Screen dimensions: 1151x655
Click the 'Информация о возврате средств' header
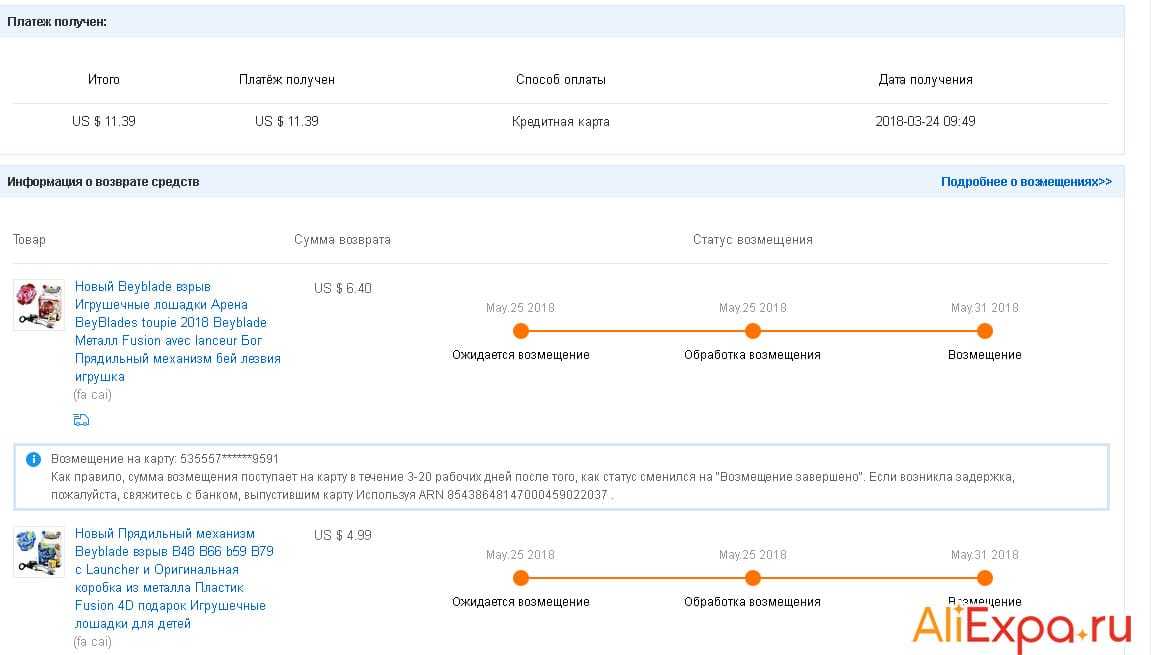coord(103,182)
